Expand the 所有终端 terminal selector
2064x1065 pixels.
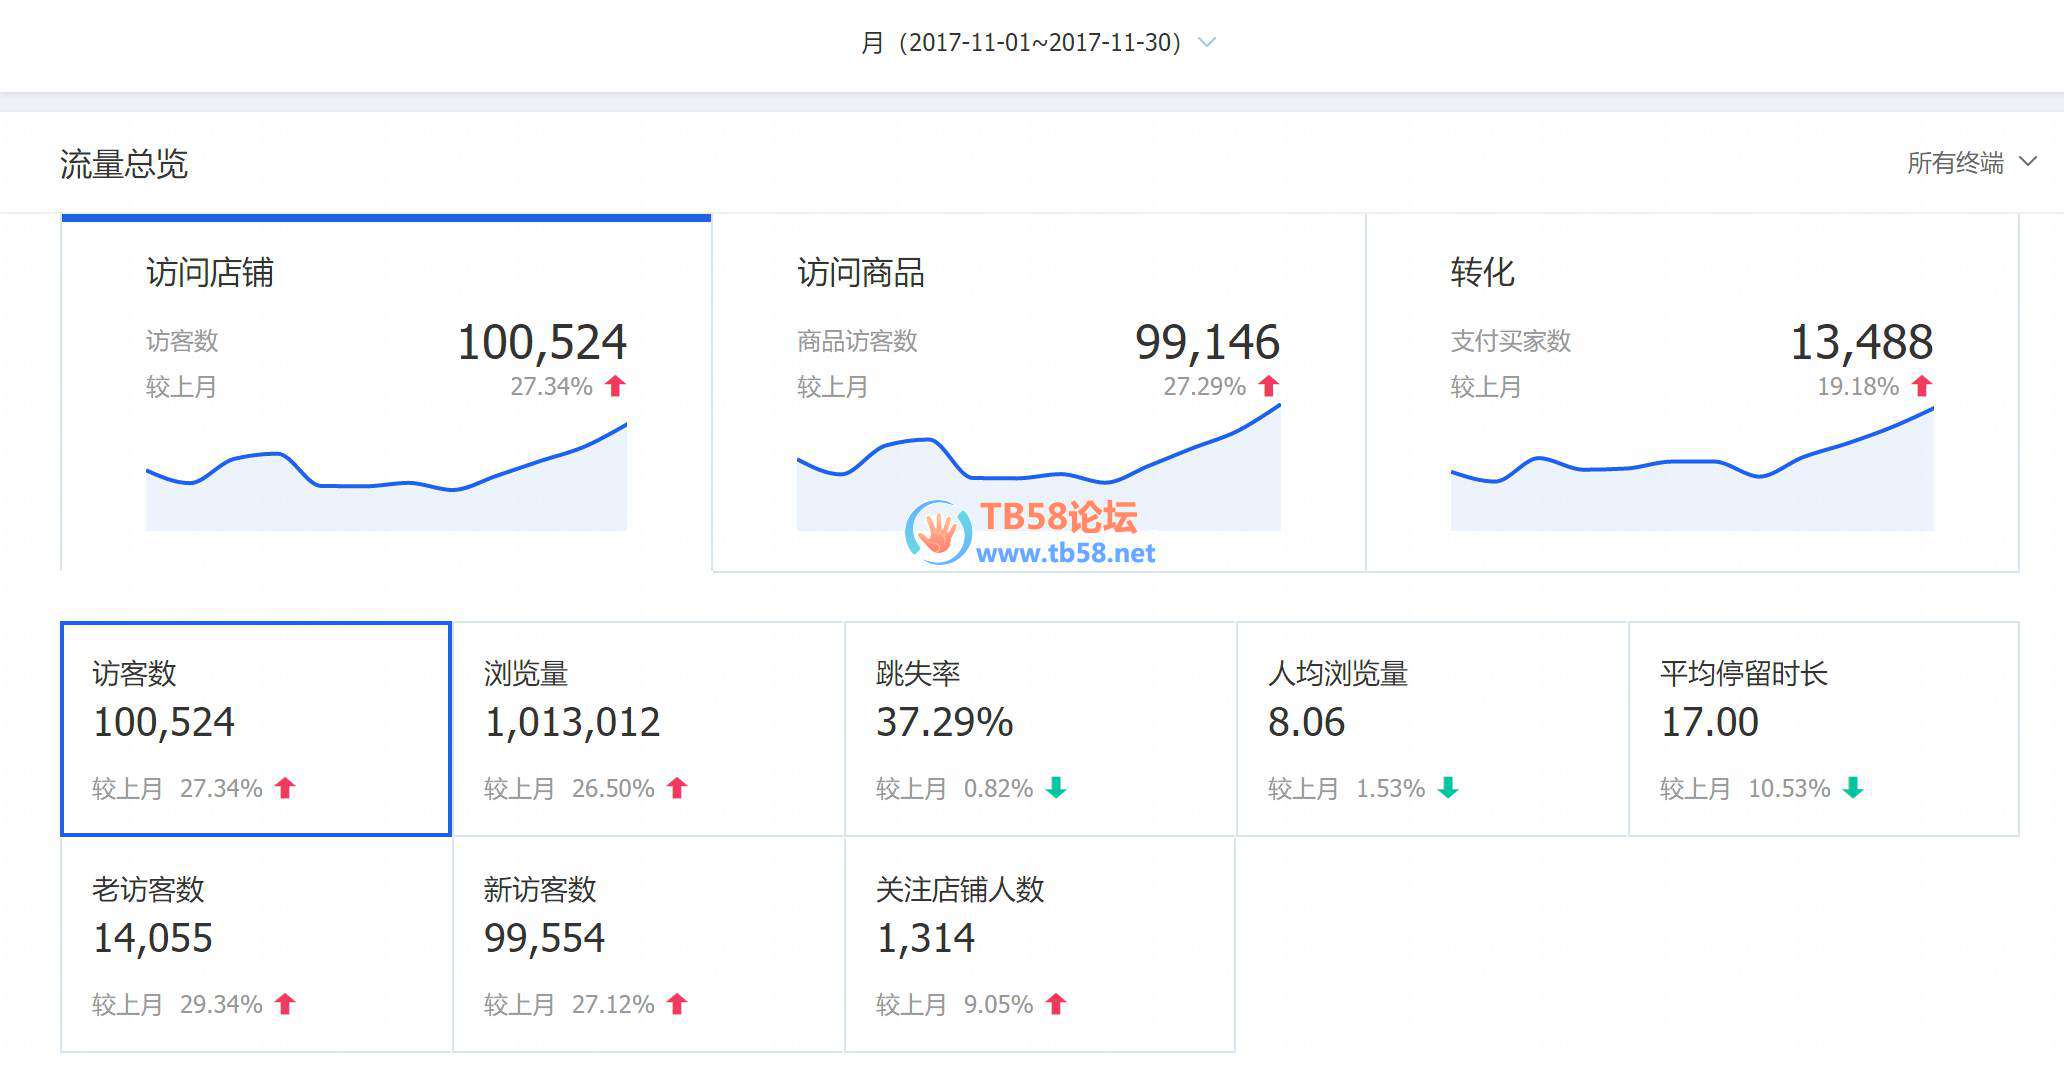tap(1970, 163)
